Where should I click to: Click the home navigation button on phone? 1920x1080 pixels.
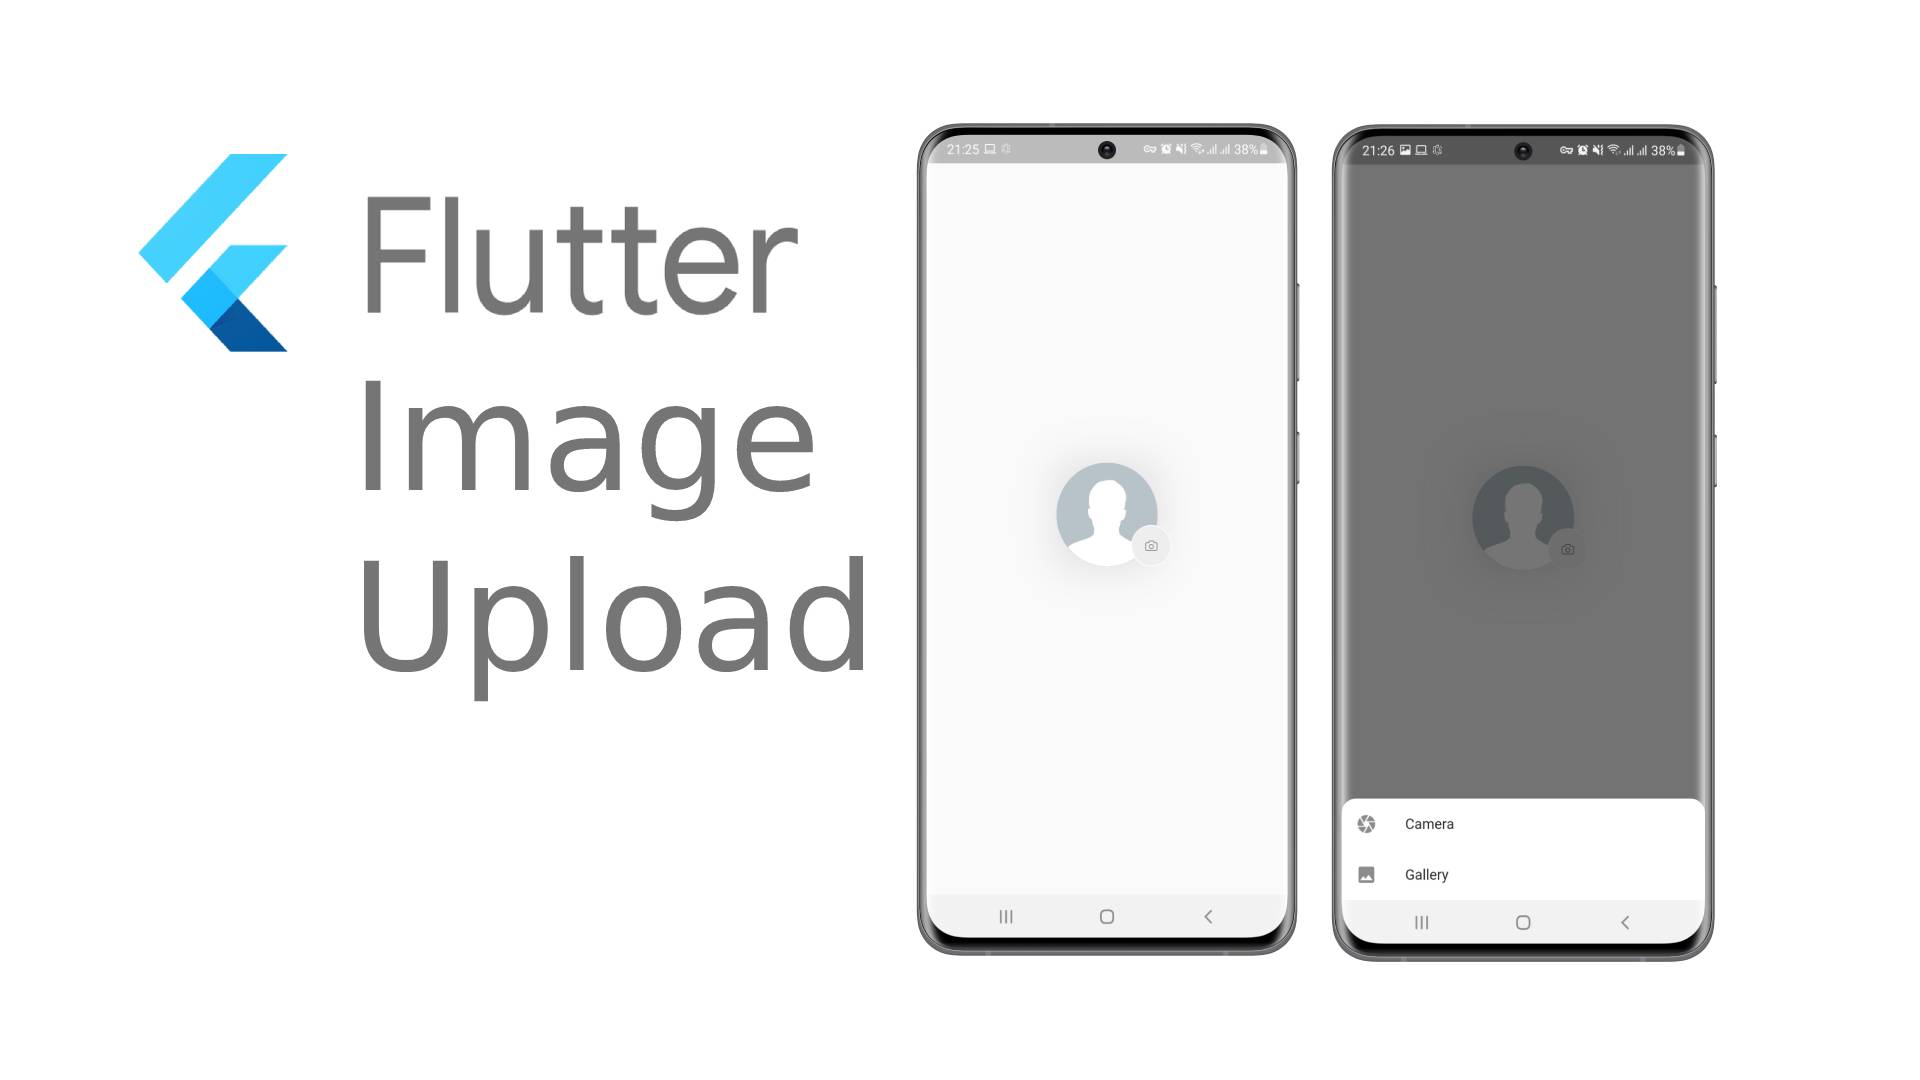click(x=1105, y=916)
